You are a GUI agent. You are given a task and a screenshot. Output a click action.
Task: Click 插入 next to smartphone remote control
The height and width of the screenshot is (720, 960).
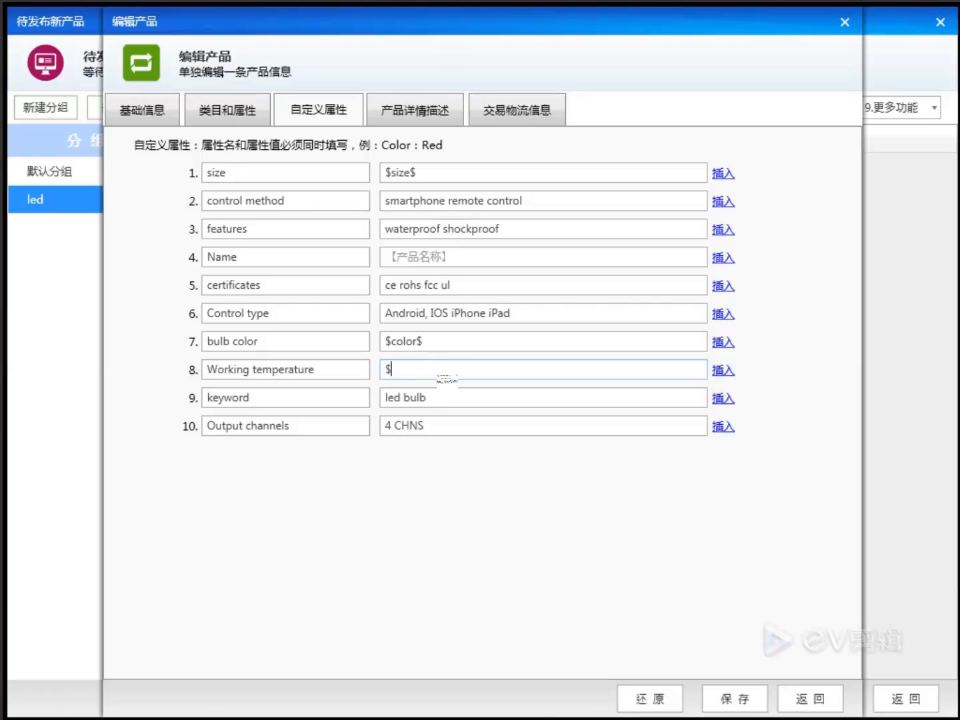(x=723, y=201)
